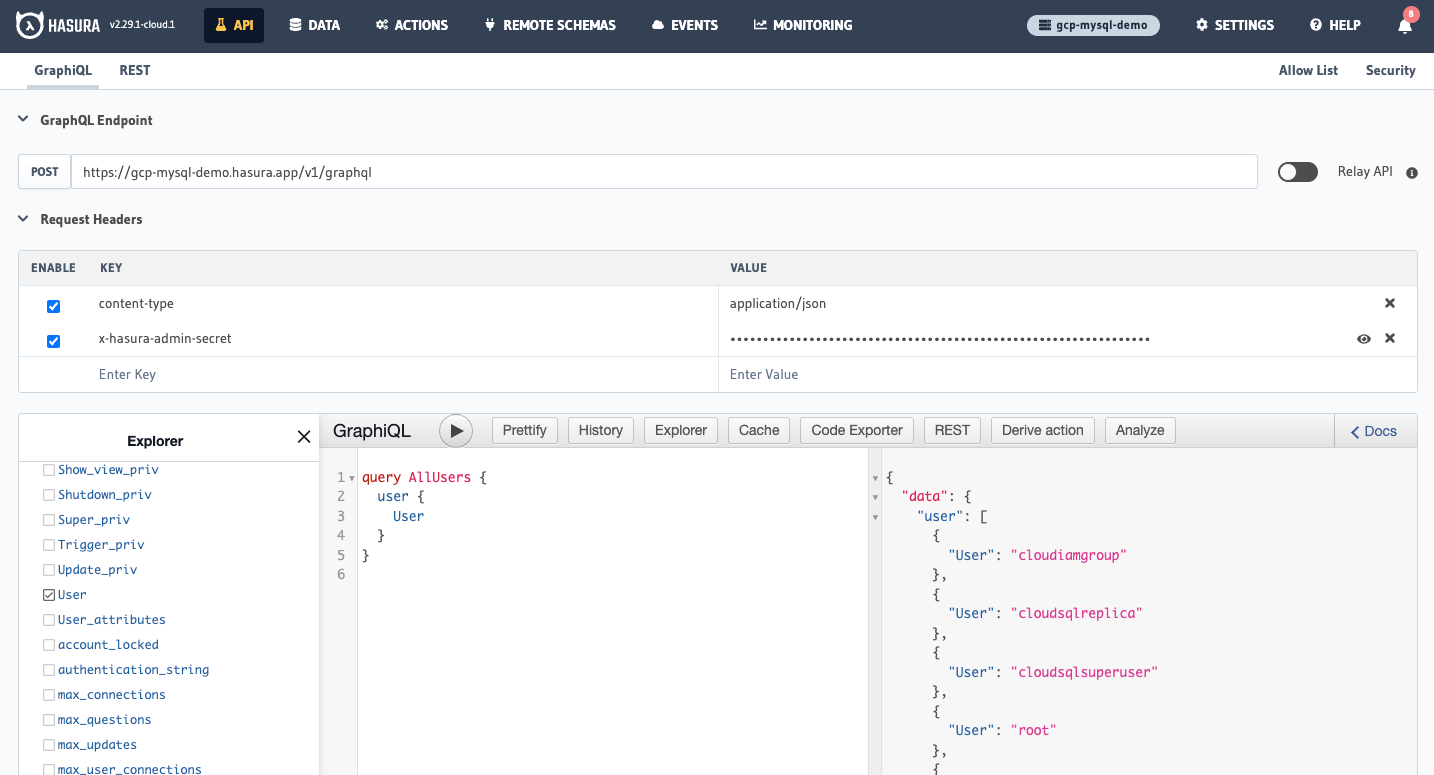Click "cloudiamgroup" in the response
Image resolution: width=1434 pixels, height=775 pixels.
tap(1069, 555)
